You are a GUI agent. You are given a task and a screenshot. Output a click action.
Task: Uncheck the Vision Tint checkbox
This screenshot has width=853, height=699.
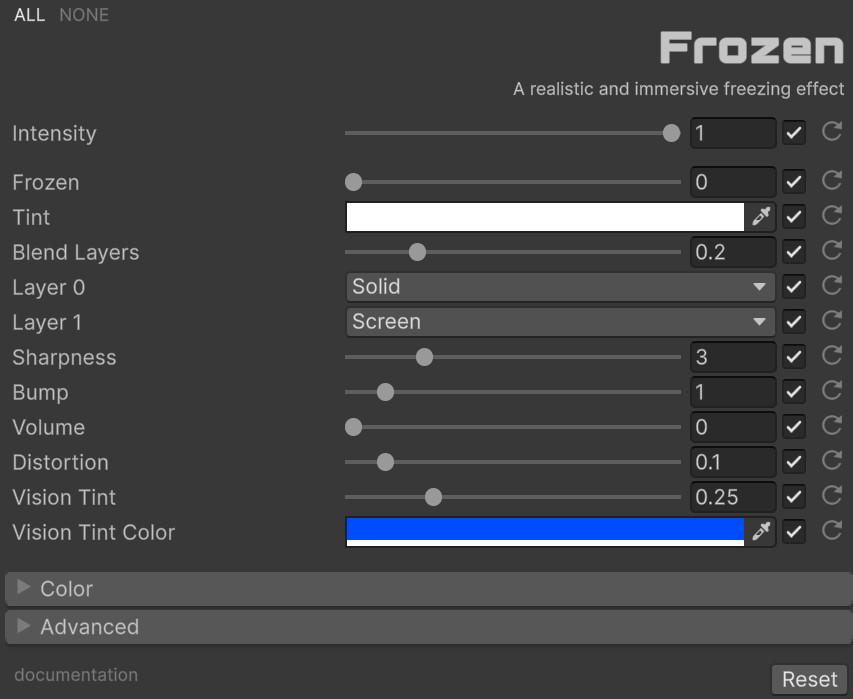click(x=794, y=497)
